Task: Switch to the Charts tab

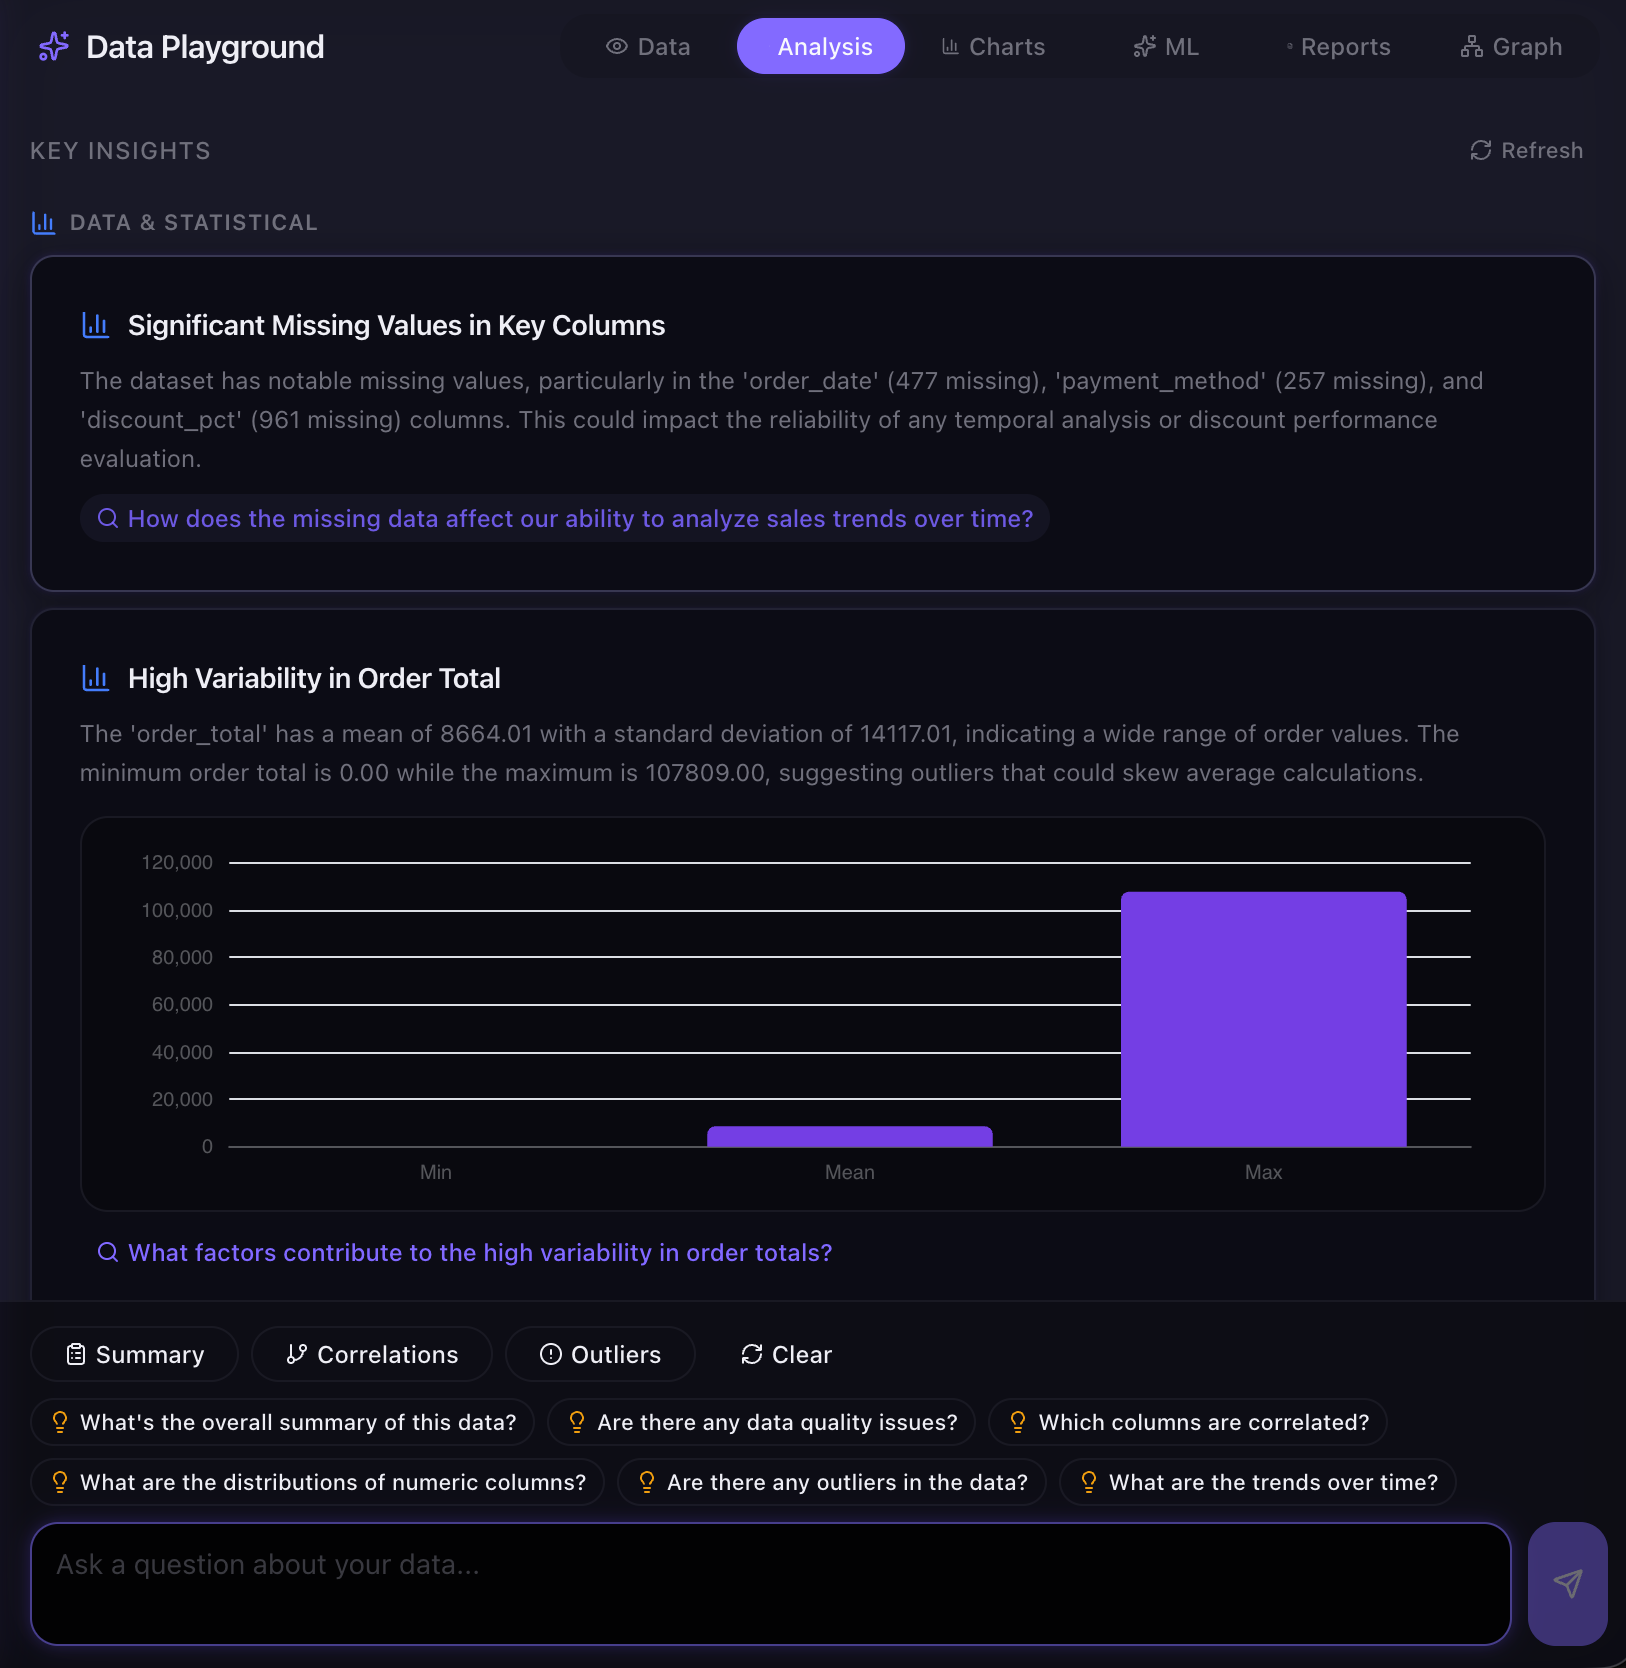Action: (x=993, y=47)
